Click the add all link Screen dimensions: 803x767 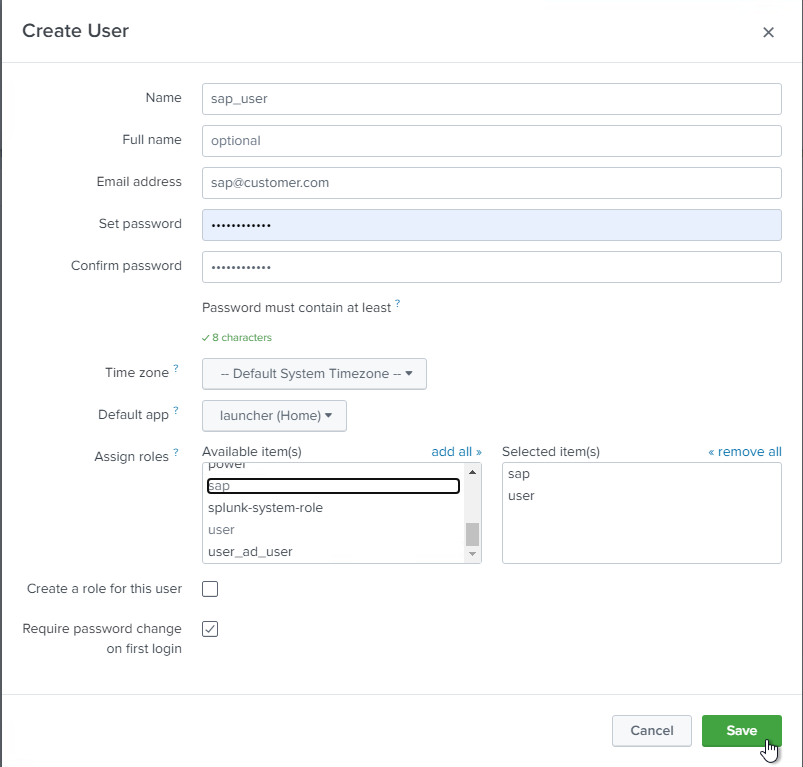[456, 452]
